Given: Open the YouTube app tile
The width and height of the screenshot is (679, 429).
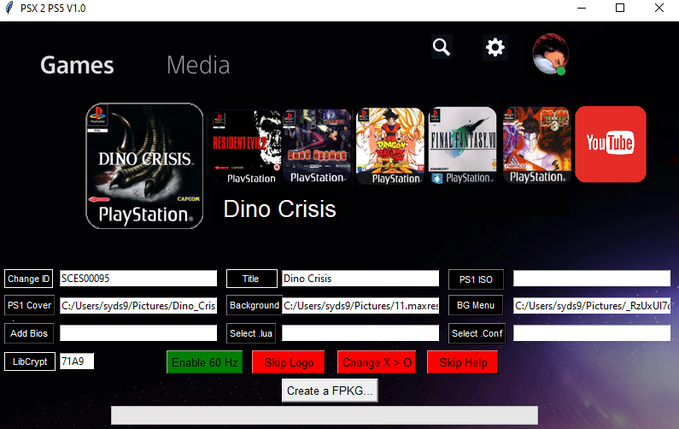Looking at the screenshot, I should 610,145.
